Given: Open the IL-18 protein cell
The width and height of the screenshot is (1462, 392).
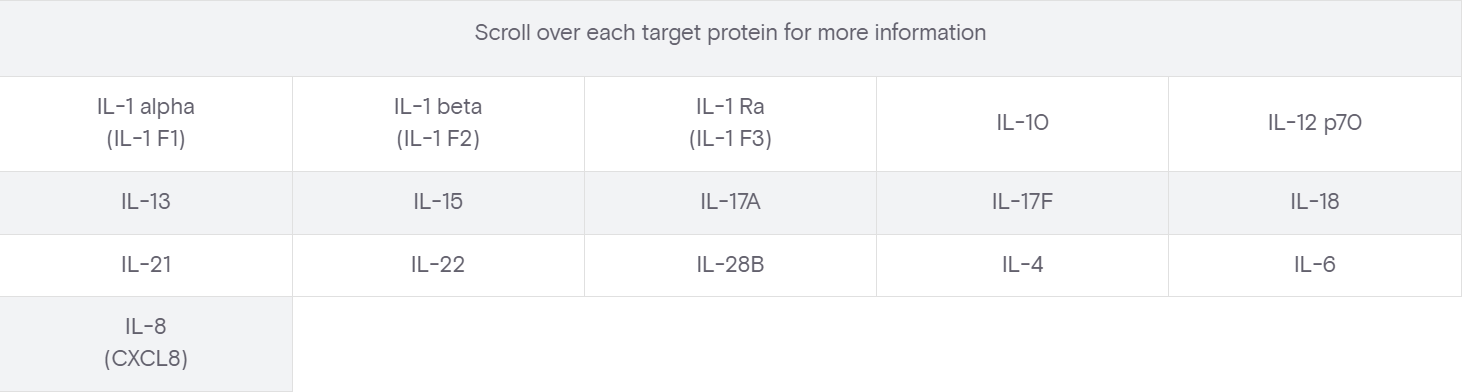Looking at the screenshot, I should click(x=1315, y=202).
